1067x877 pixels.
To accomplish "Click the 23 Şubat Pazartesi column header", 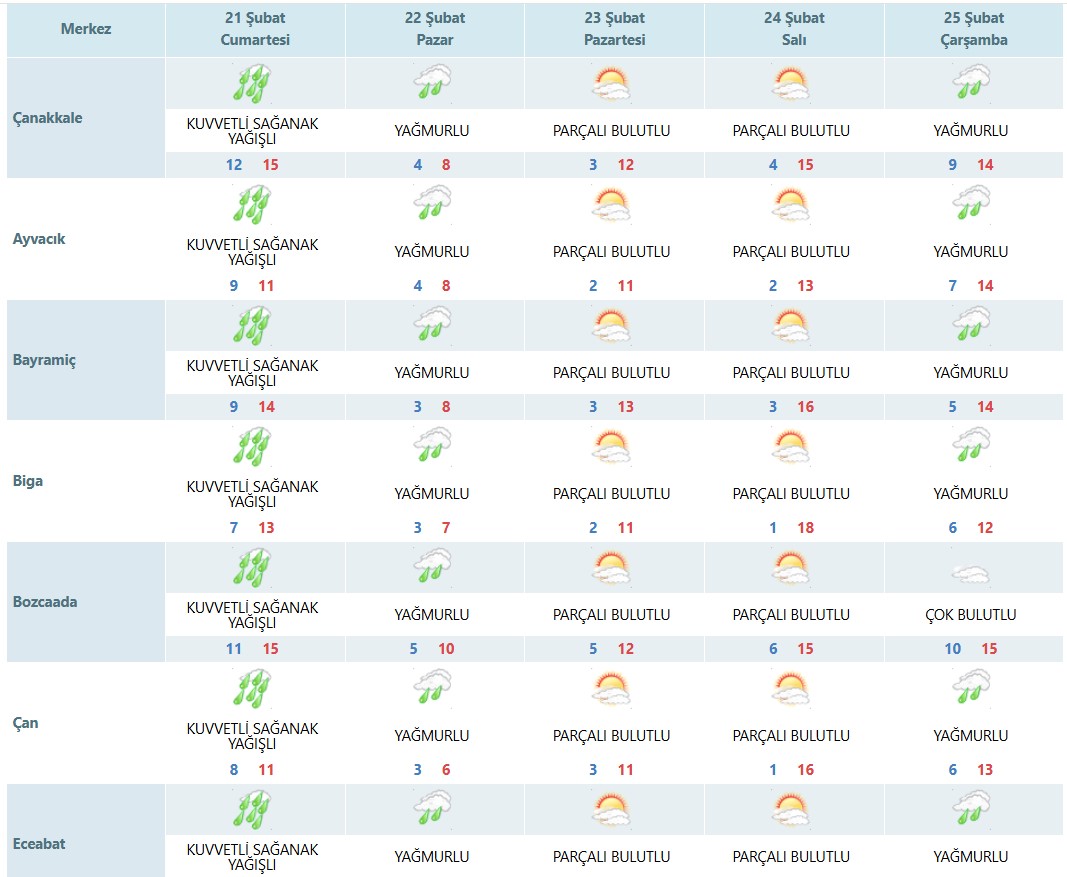I will (x=614, y=29).
